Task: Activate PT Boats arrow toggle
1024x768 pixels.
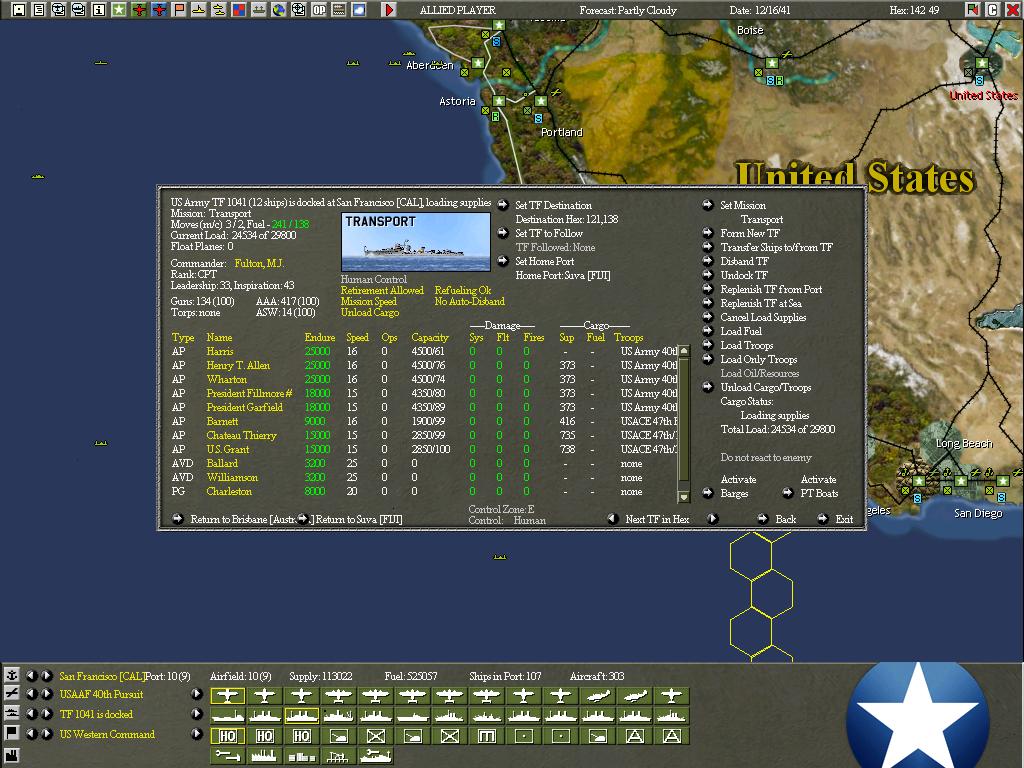Action: 788,493
